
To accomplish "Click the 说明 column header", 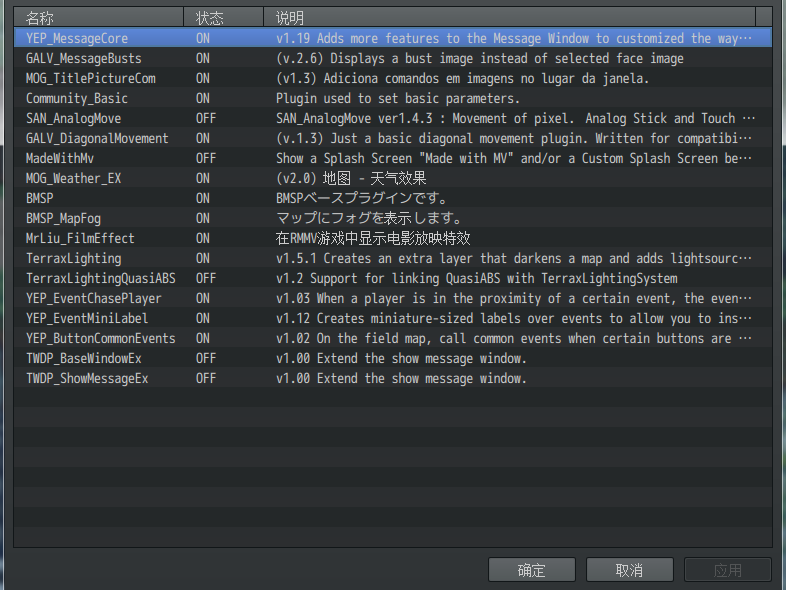I will point(509,18).
